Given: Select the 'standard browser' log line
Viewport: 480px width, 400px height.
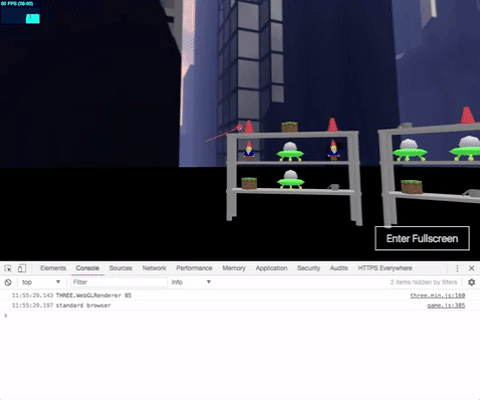Looking at the screenshot, I should point(240,305).
